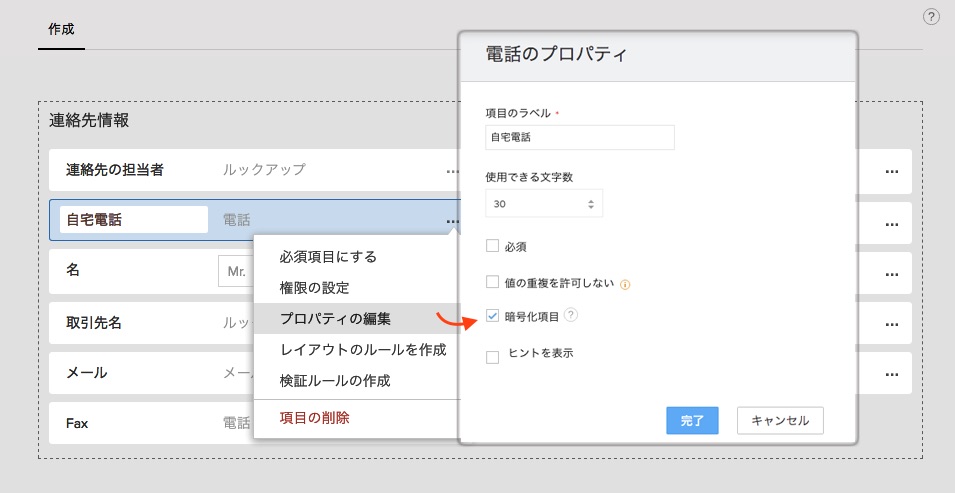Click the far-right ellipsis in the 名 row
This screenshot has width=955, height=493.
tap(892, 275)
